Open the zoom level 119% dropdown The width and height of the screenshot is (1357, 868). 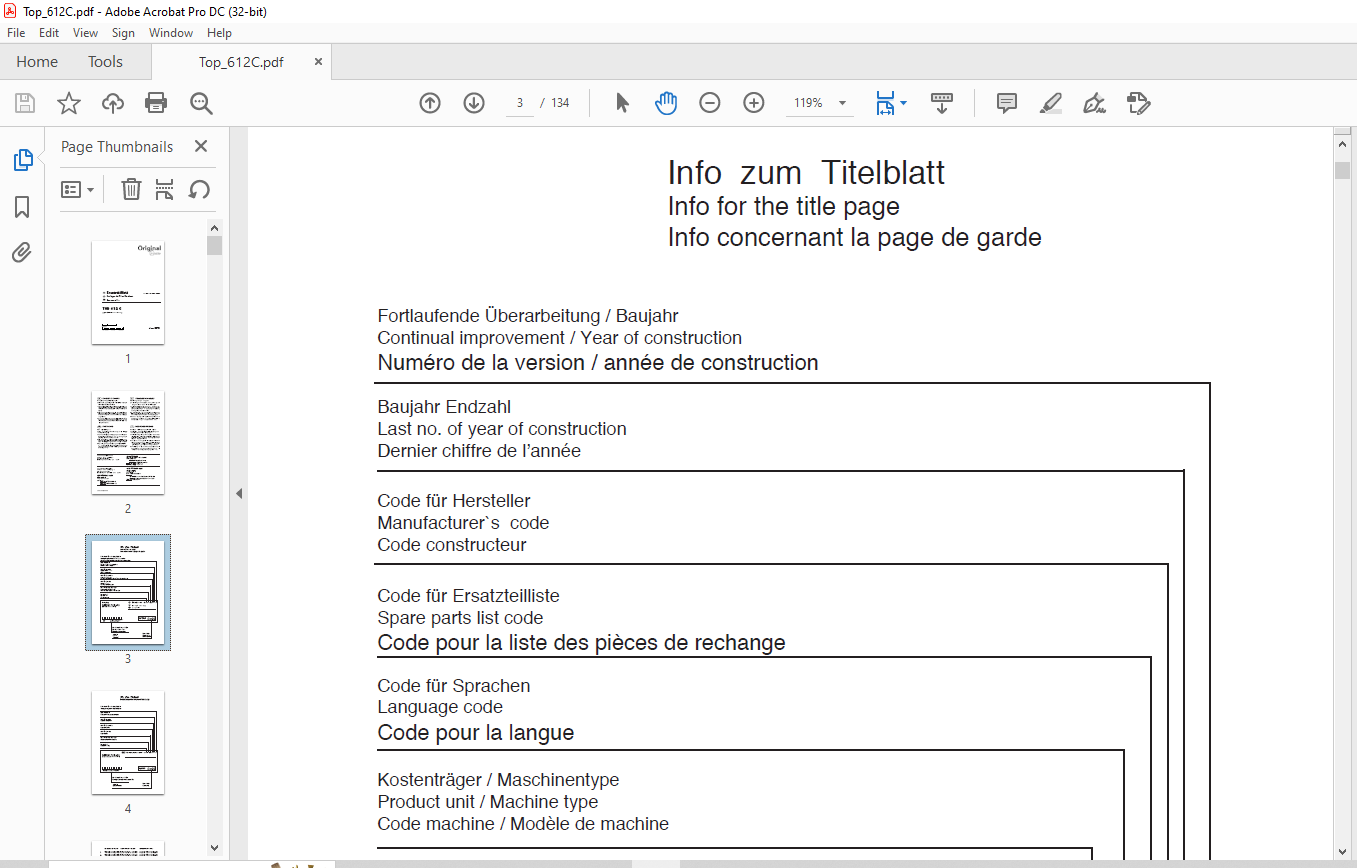(842, 103)
